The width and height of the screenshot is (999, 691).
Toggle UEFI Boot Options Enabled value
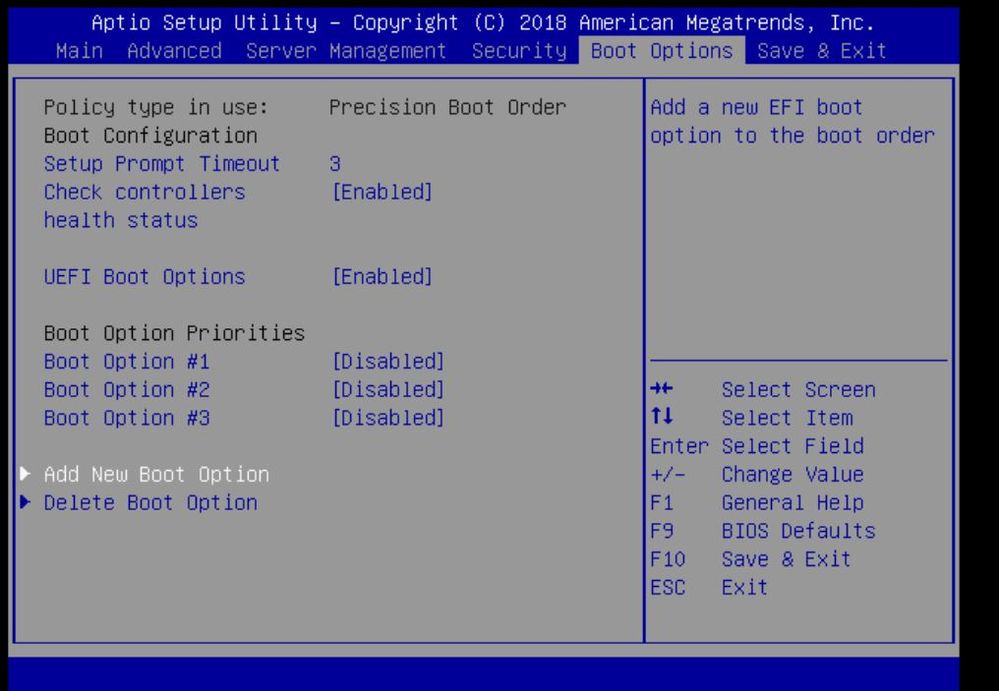tap(382, 276)
